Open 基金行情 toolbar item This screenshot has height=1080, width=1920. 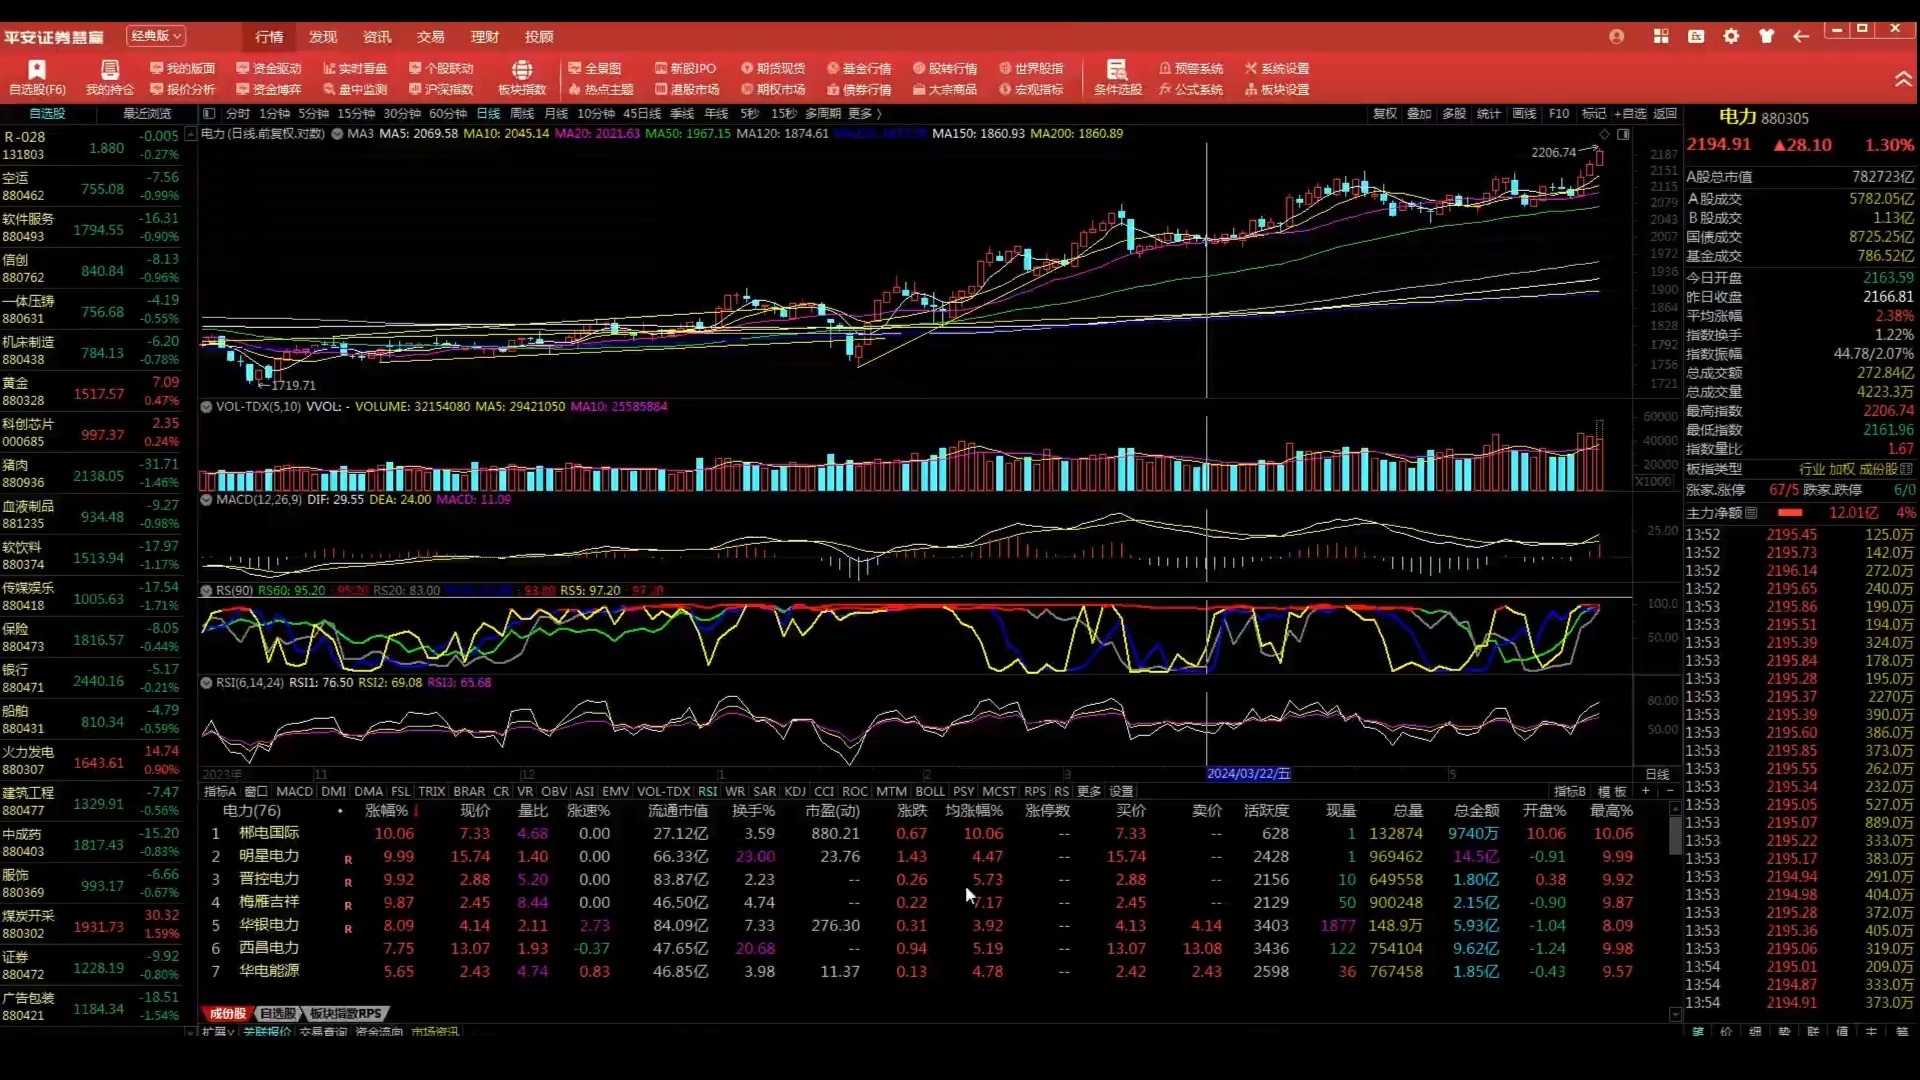[859, 68]
